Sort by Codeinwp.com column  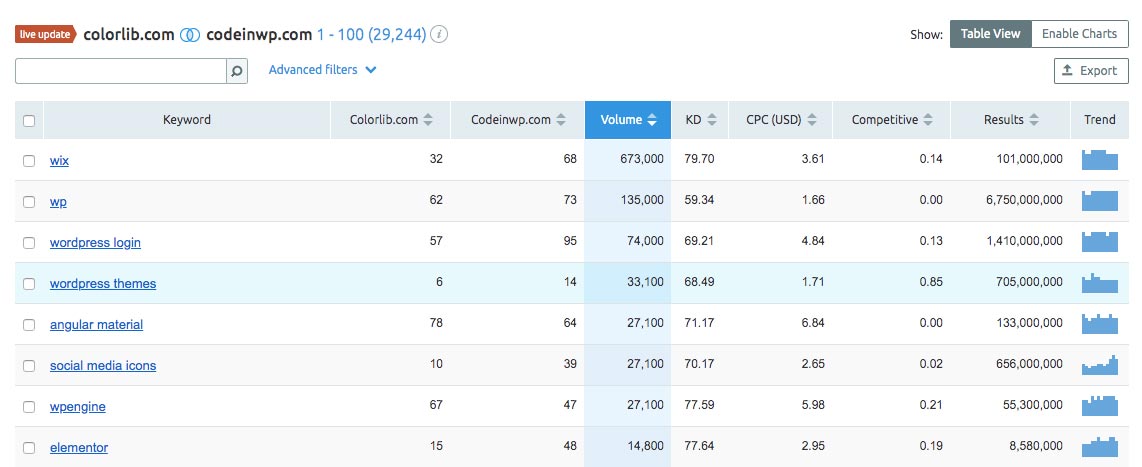click(x=518, y=119)
